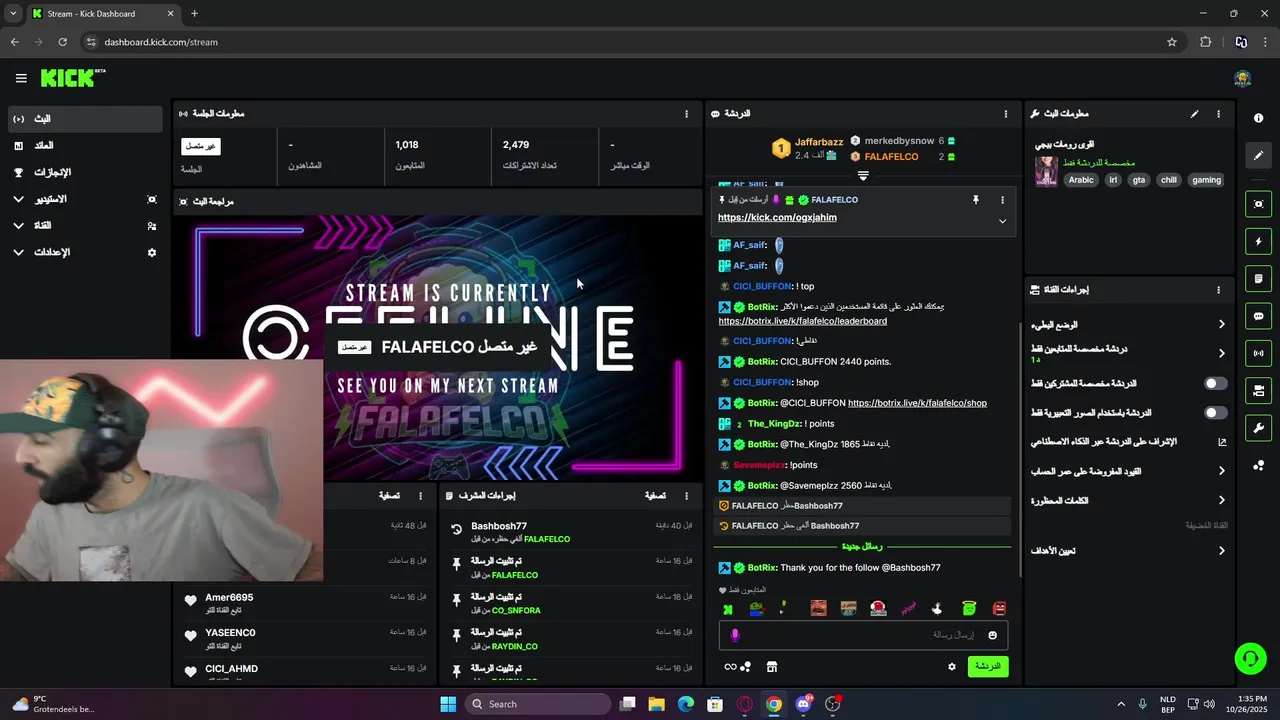
Task: Click the pencil edit icon in right sidebar
Action: coord(1258,155)
